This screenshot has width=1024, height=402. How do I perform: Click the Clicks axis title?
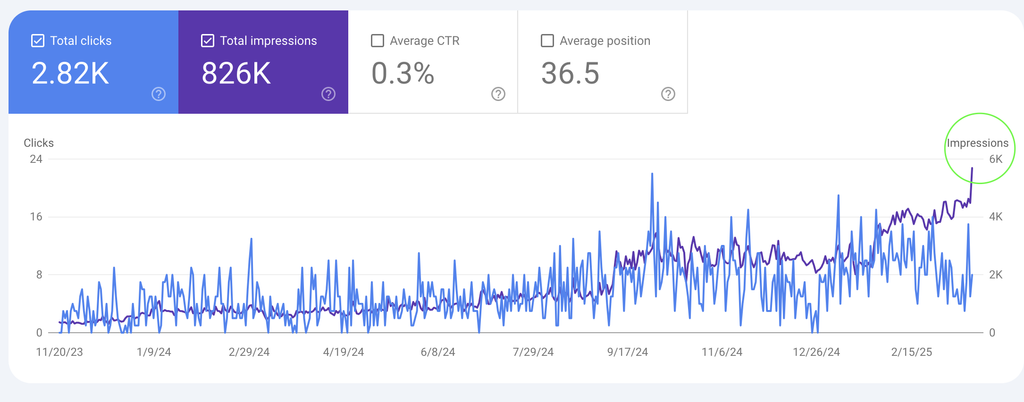(x=39, y=143)
